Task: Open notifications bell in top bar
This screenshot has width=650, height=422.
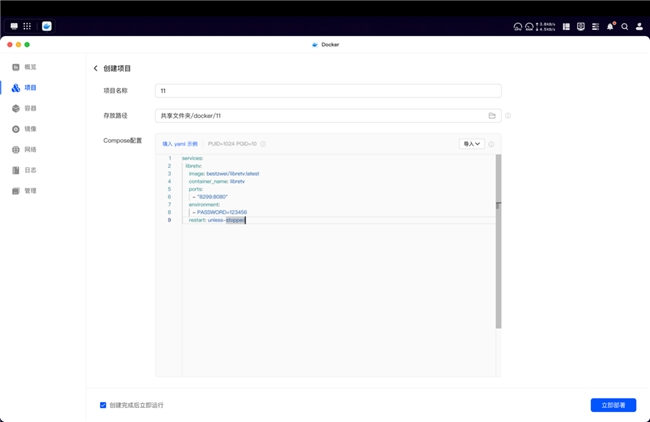Action: click(610, 27)
